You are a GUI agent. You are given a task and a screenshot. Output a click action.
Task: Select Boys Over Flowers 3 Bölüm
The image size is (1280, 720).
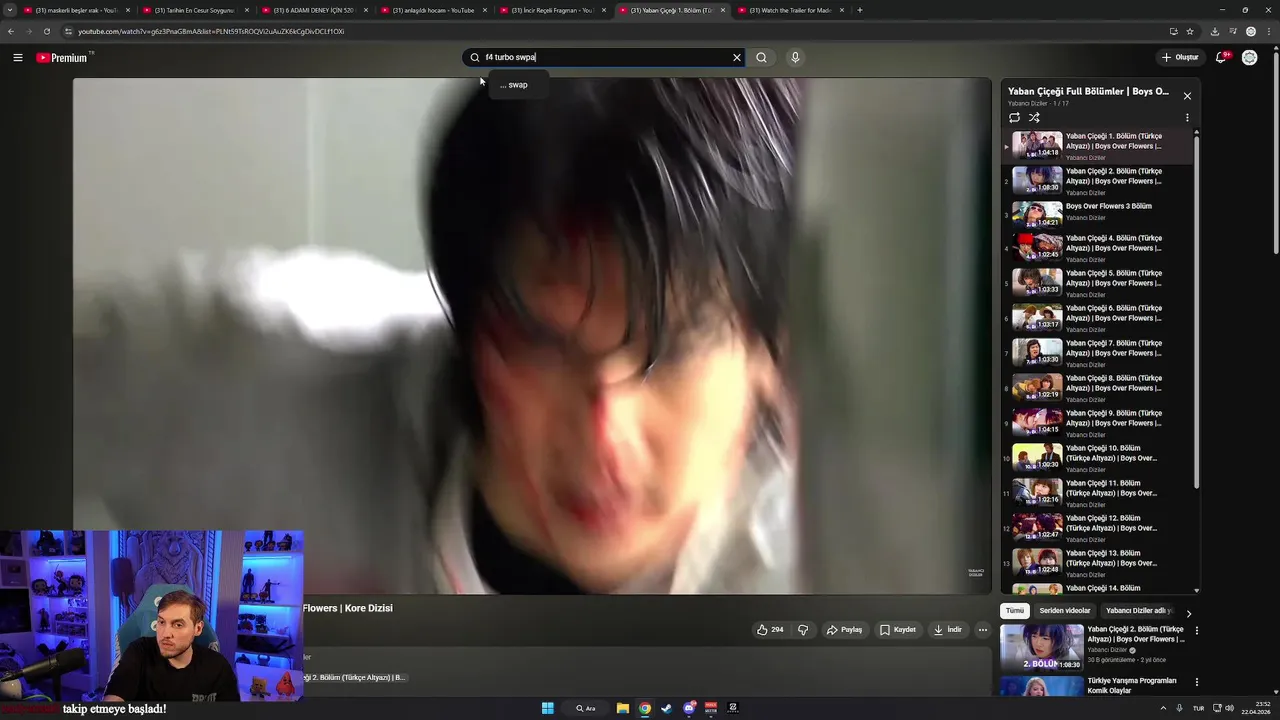[1097, 213]
